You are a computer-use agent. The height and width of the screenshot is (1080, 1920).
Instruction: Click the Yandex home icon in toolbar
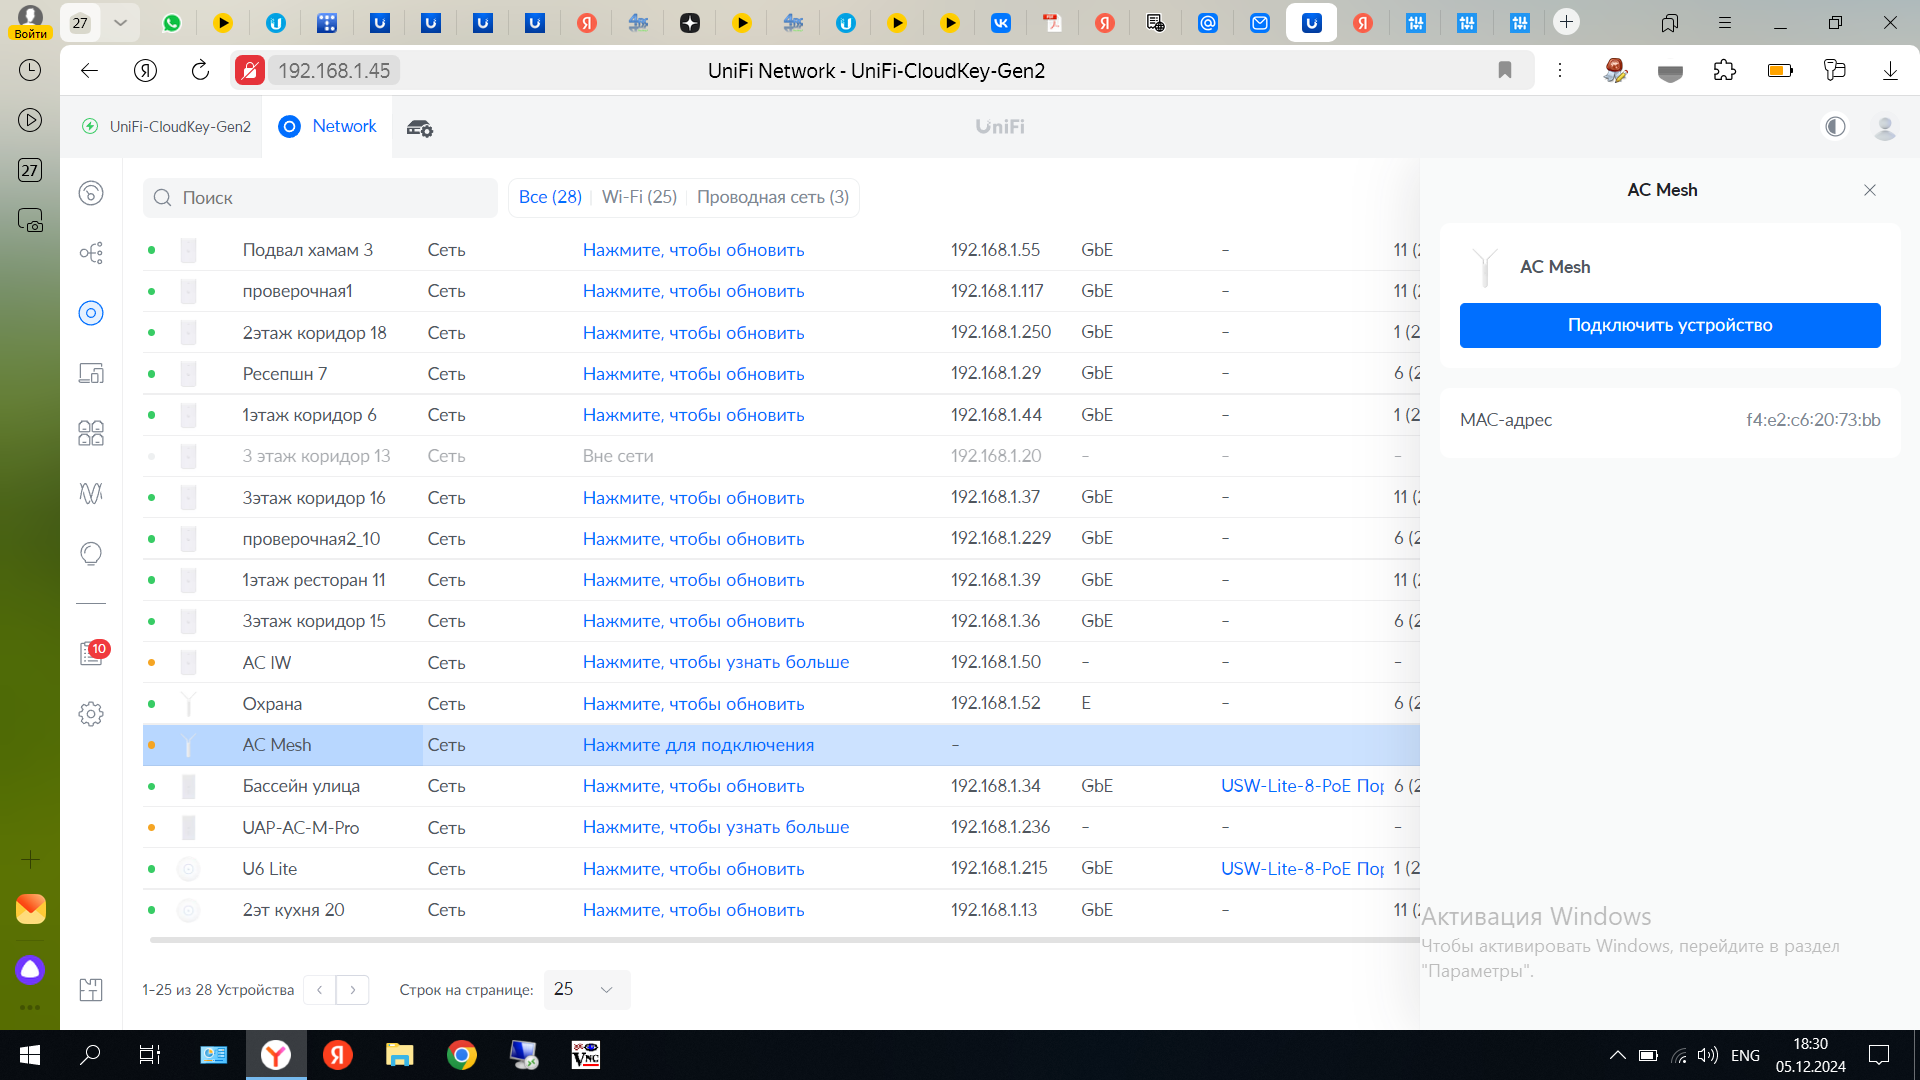pos(145,70)
